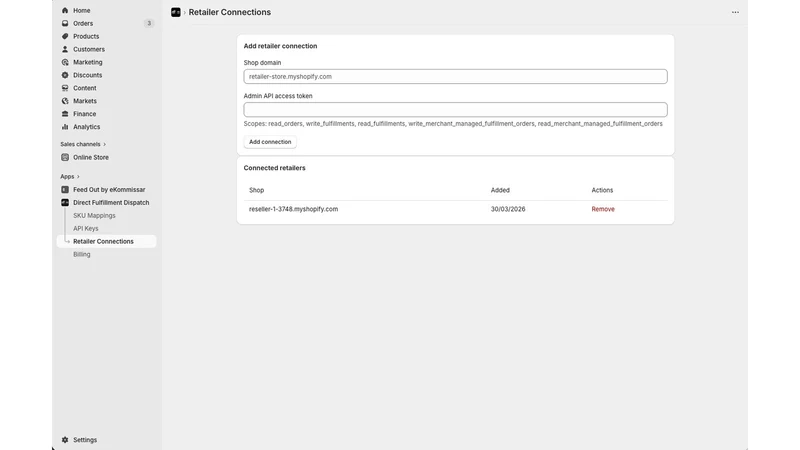The image size is (800, 450).
Task: Click the Add connection button
Action: coord(270,142)
